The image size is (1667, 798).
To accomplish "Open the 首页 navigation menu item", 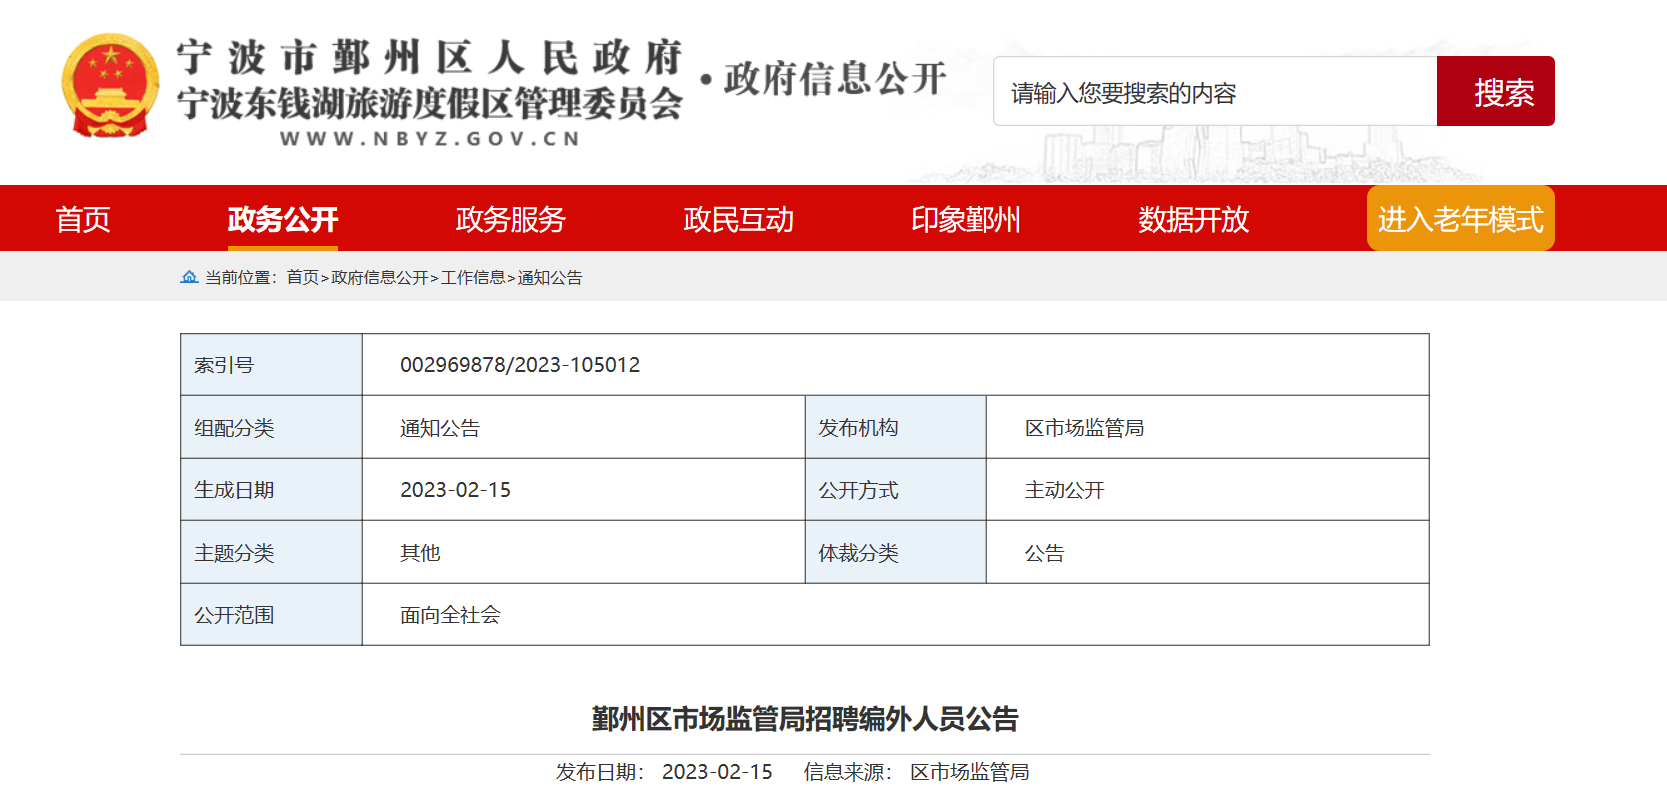I will [83, 219].
